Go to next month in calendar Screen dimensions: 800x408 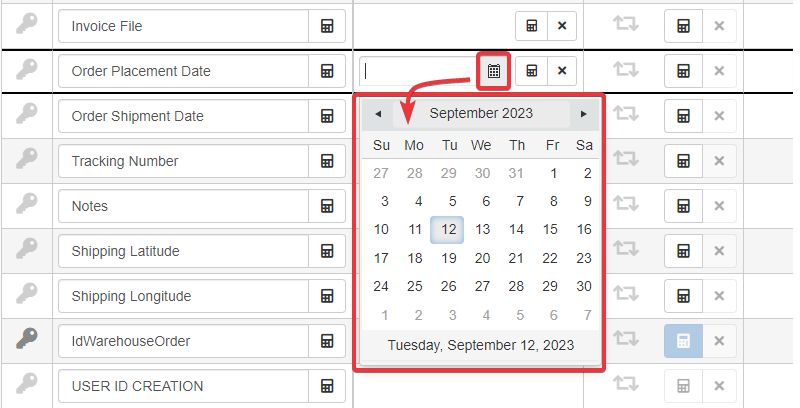(583, 114)
